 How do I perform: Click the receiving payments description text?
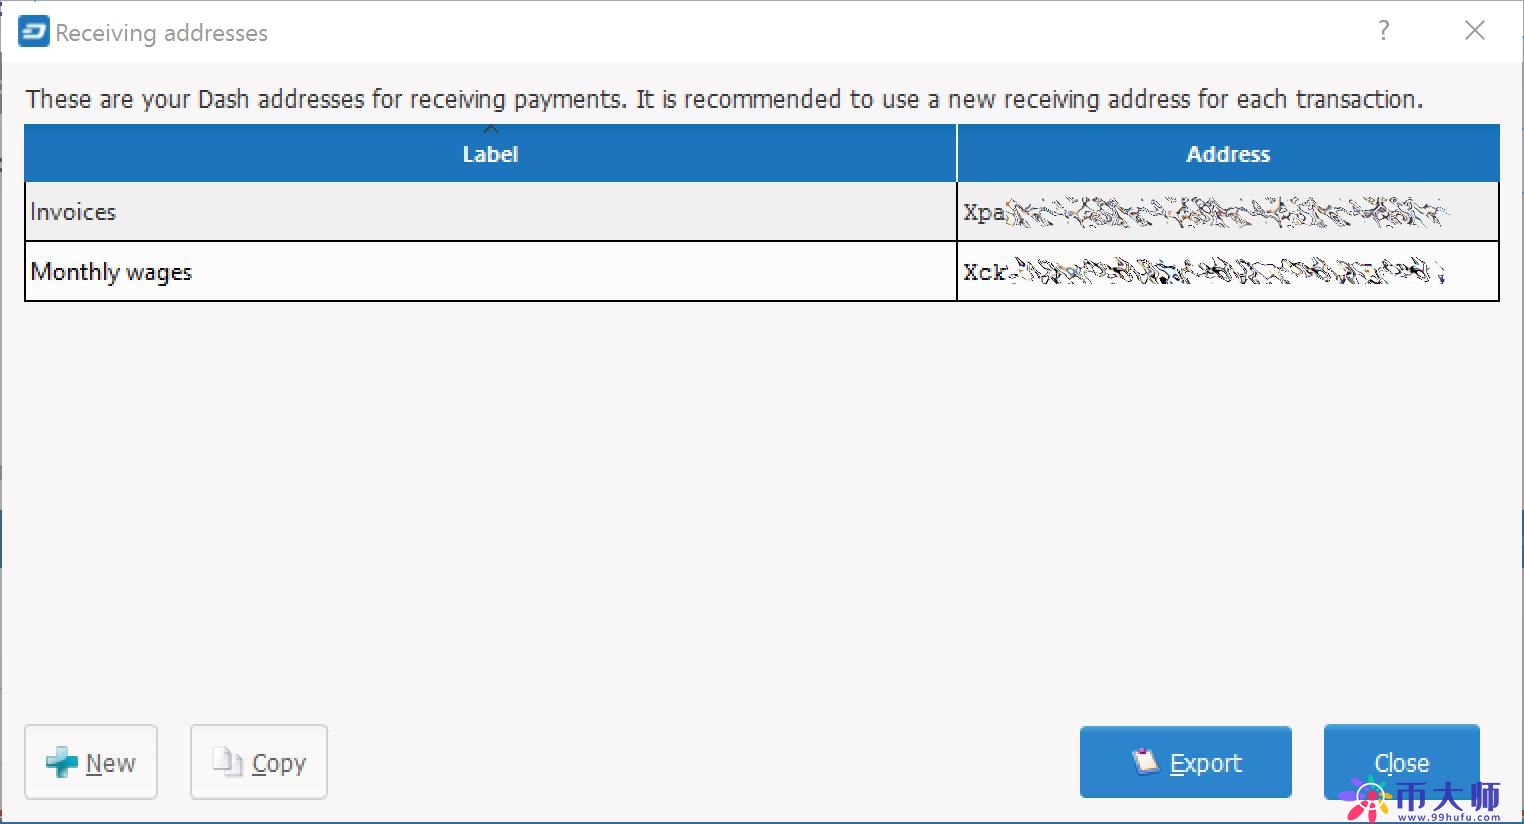(x=724, y=99)
